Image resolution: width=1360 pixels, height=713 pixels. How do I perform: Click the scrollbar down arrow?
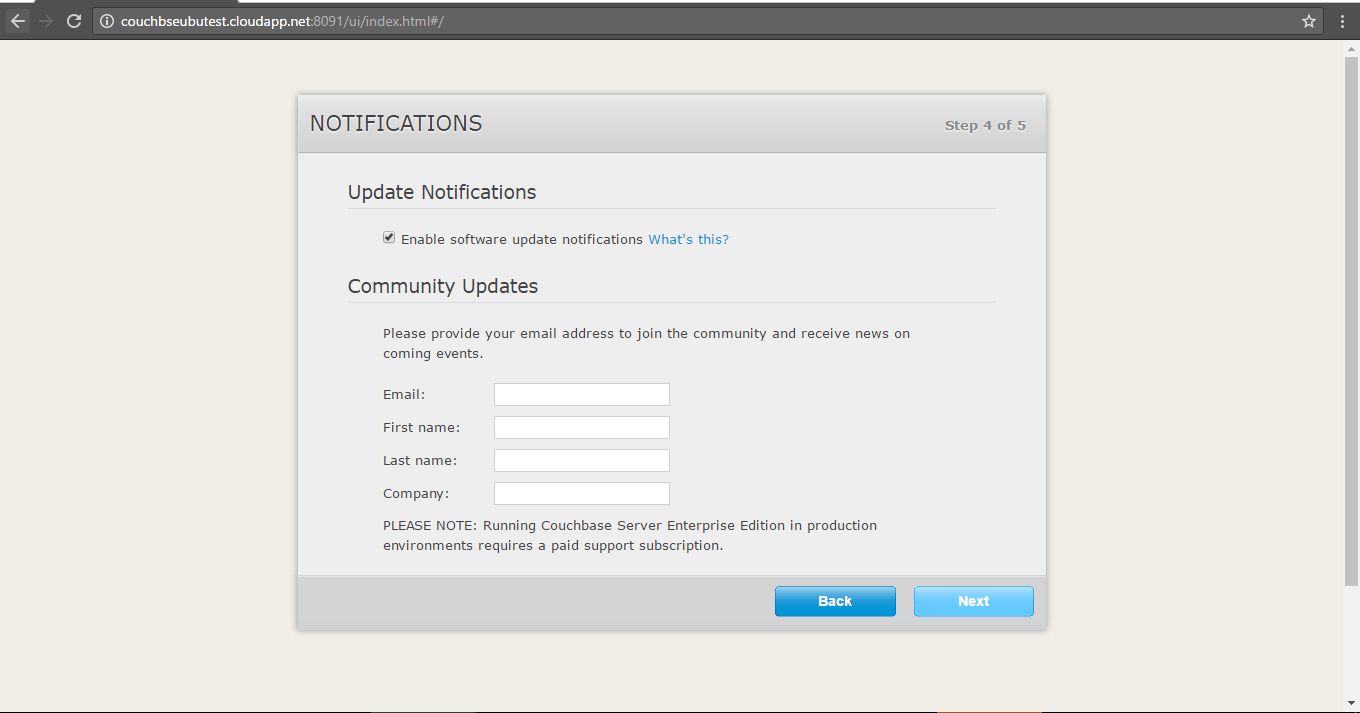click(1349, 703)
